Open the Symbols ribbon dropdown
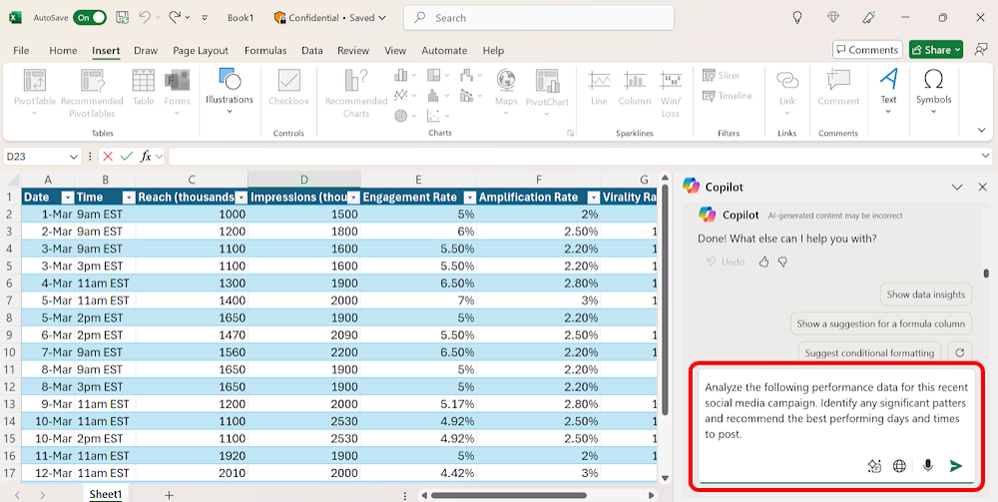 click(x=933, y=92)
